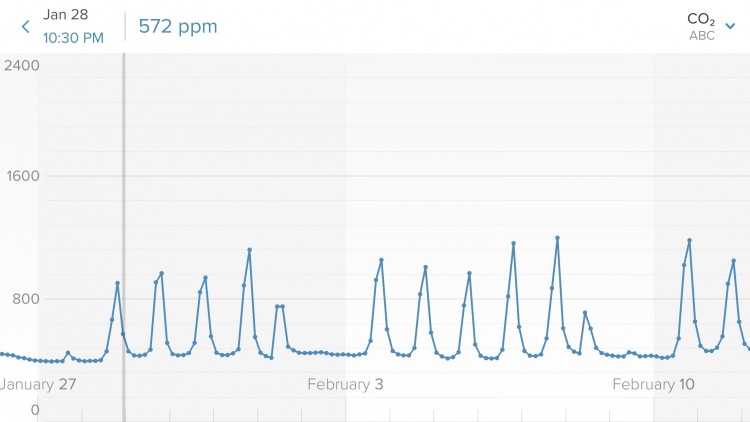Select the January 27 date marker
The image size is (750, 422).
click(38, 384)
